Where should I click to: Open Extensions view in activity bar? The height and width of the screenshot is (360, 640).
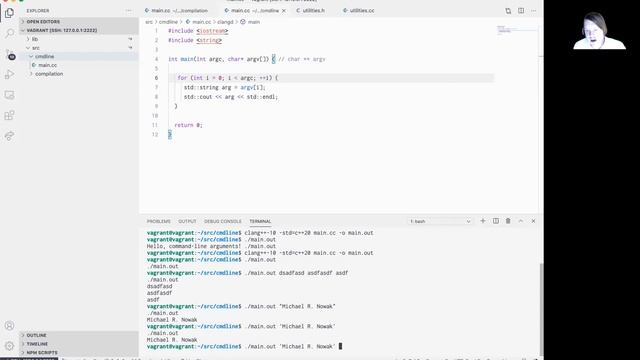tap(9, 115)
